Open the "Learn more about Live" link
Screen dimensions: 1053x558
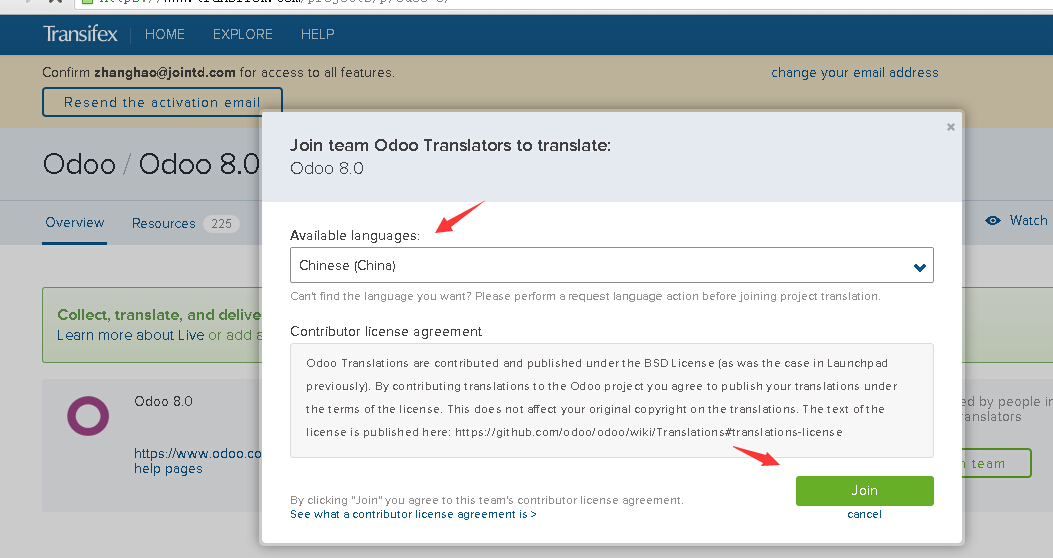click(x=130, y=335)
